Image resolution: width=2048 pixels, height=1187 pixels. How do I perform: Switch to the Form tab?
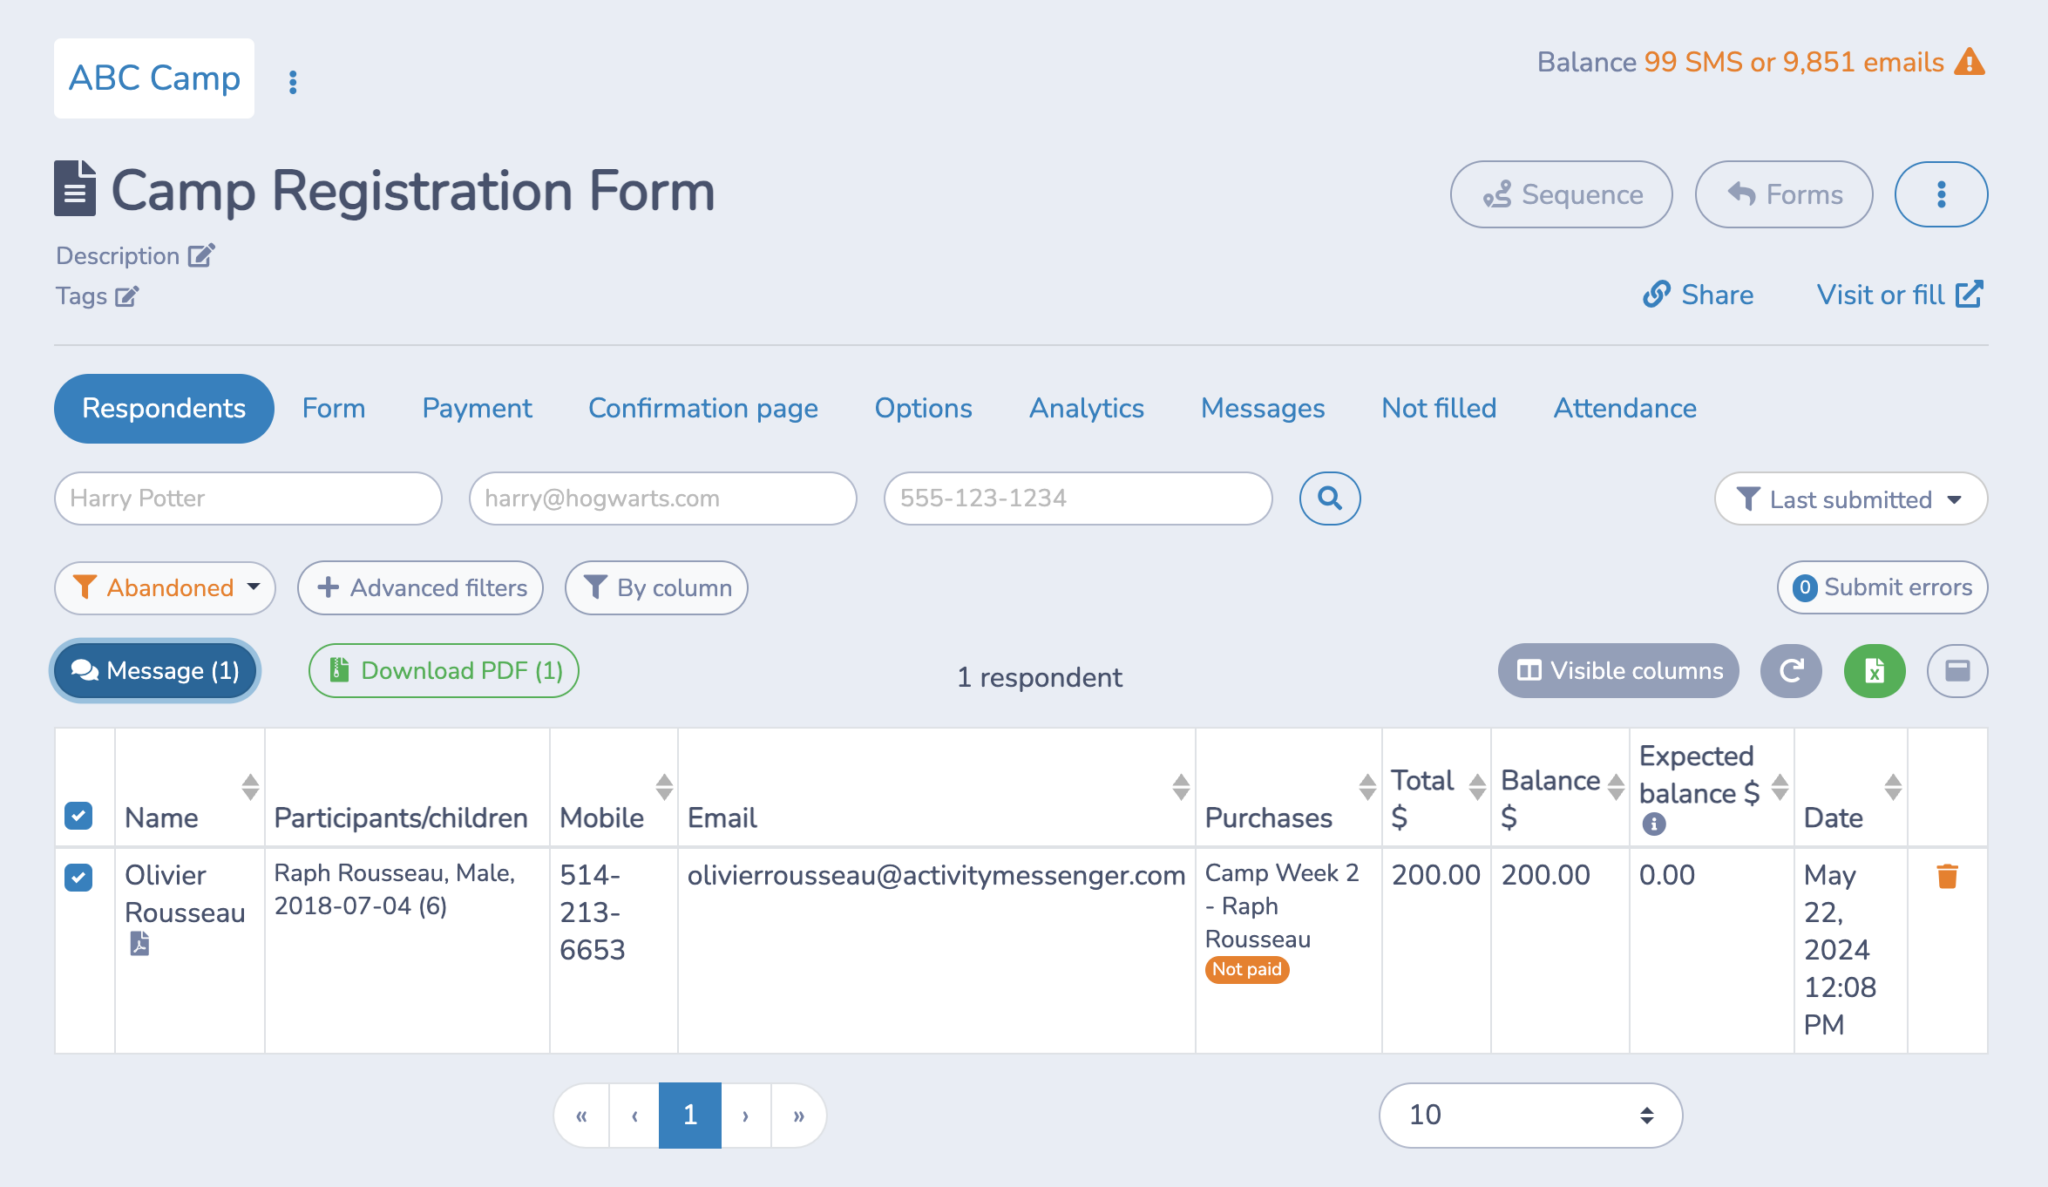pyautogui.click(x=334, y=408)
